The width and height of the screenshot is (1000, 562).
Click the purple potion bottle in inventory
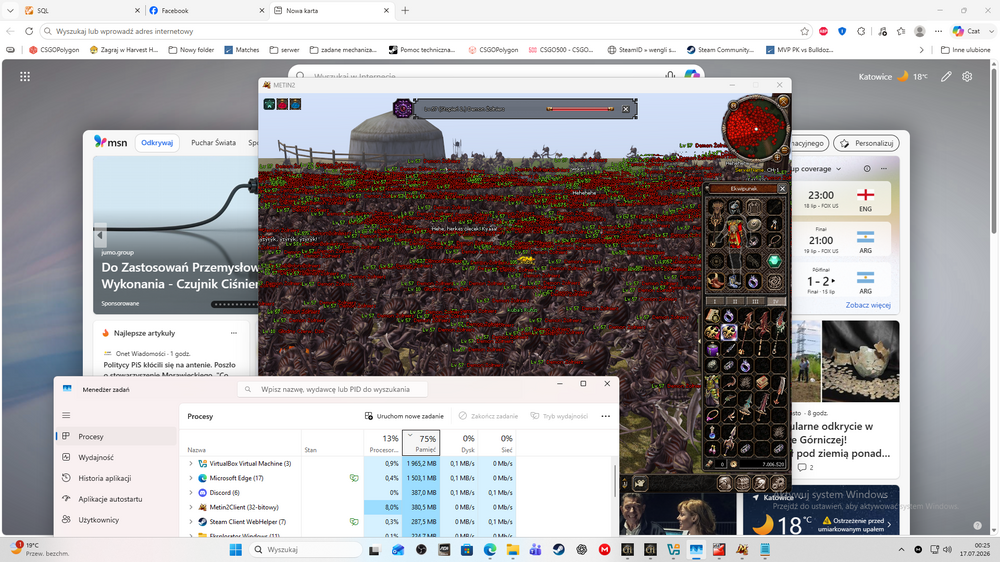pyautogui.click(x=712, y=348)
